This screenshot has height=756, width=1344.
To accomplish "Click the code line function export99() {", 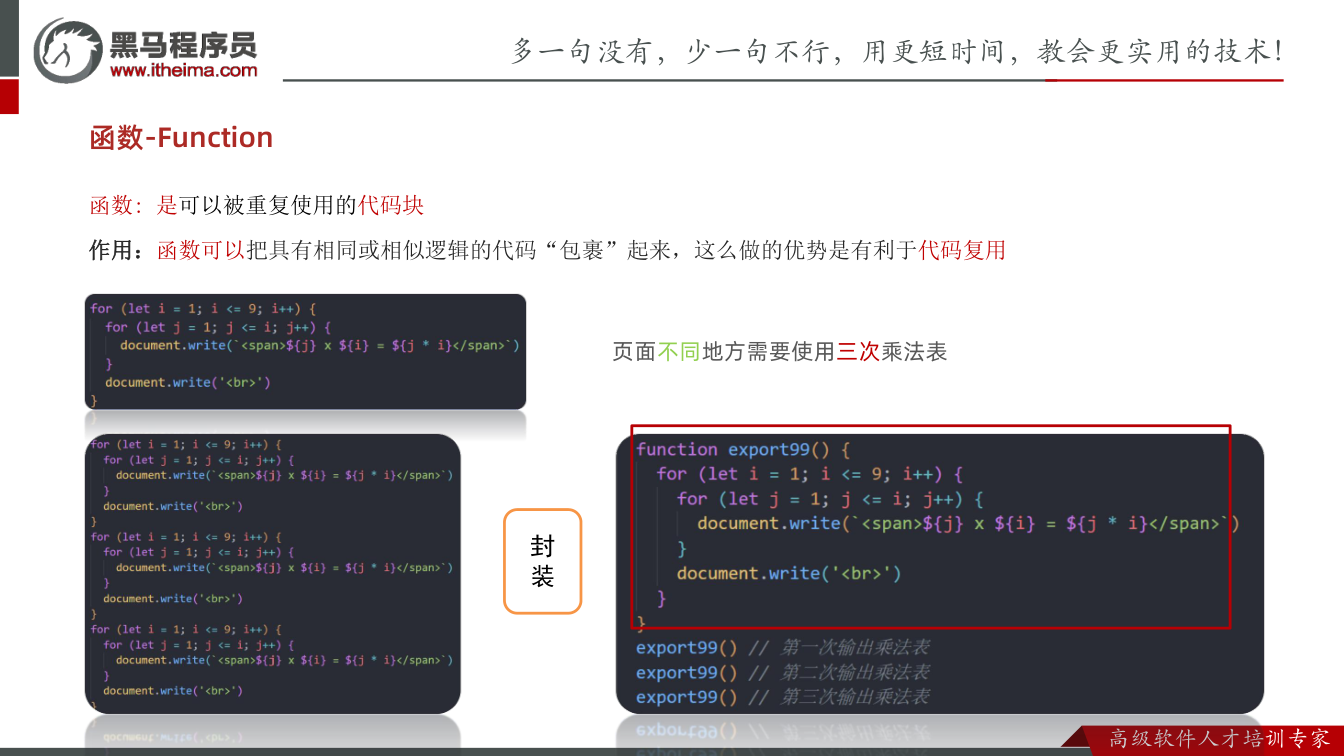I will (x=743, y=450).
